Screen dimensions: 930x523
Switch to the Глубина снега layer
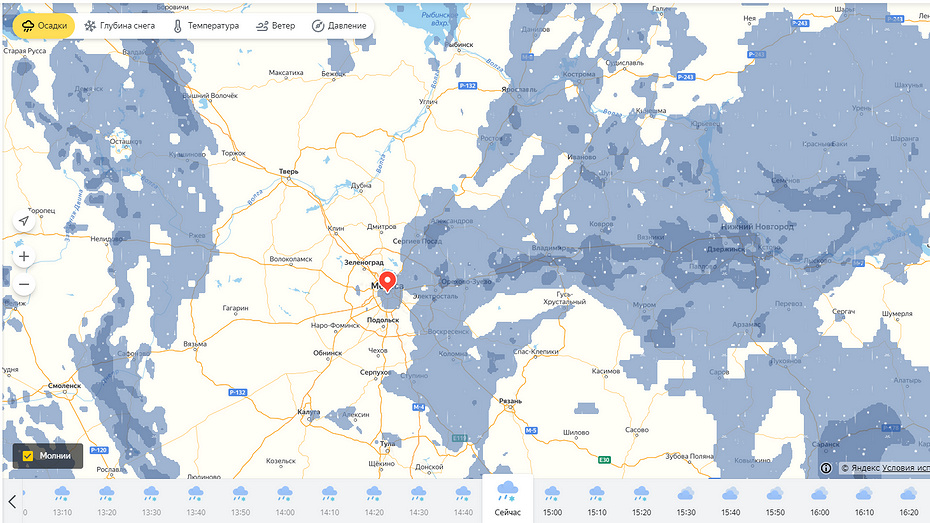point(120,26)
